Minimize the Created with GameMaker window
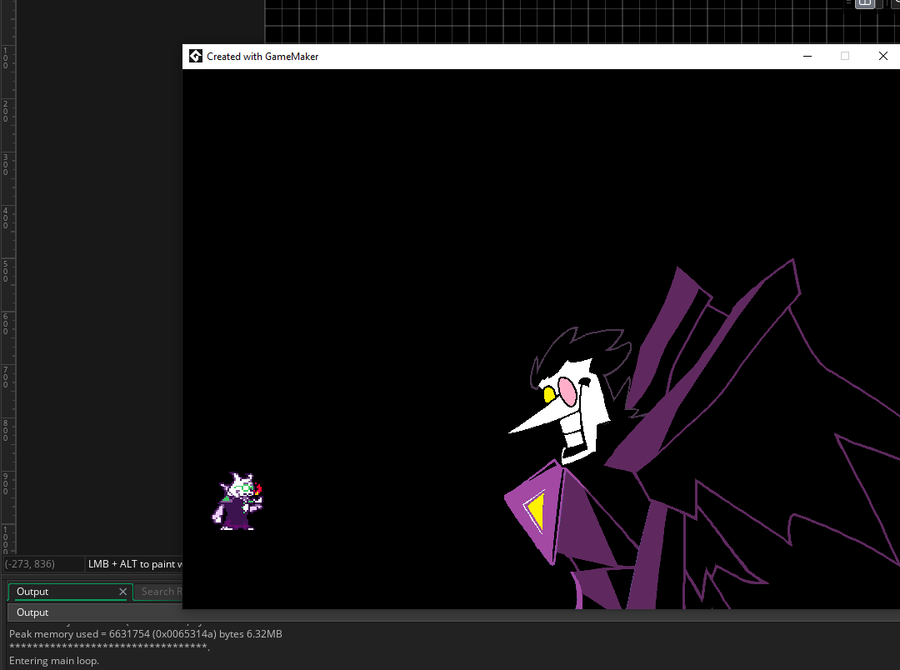Image resolution: width=900 pixels, height=670 pixels. [807, 56]
